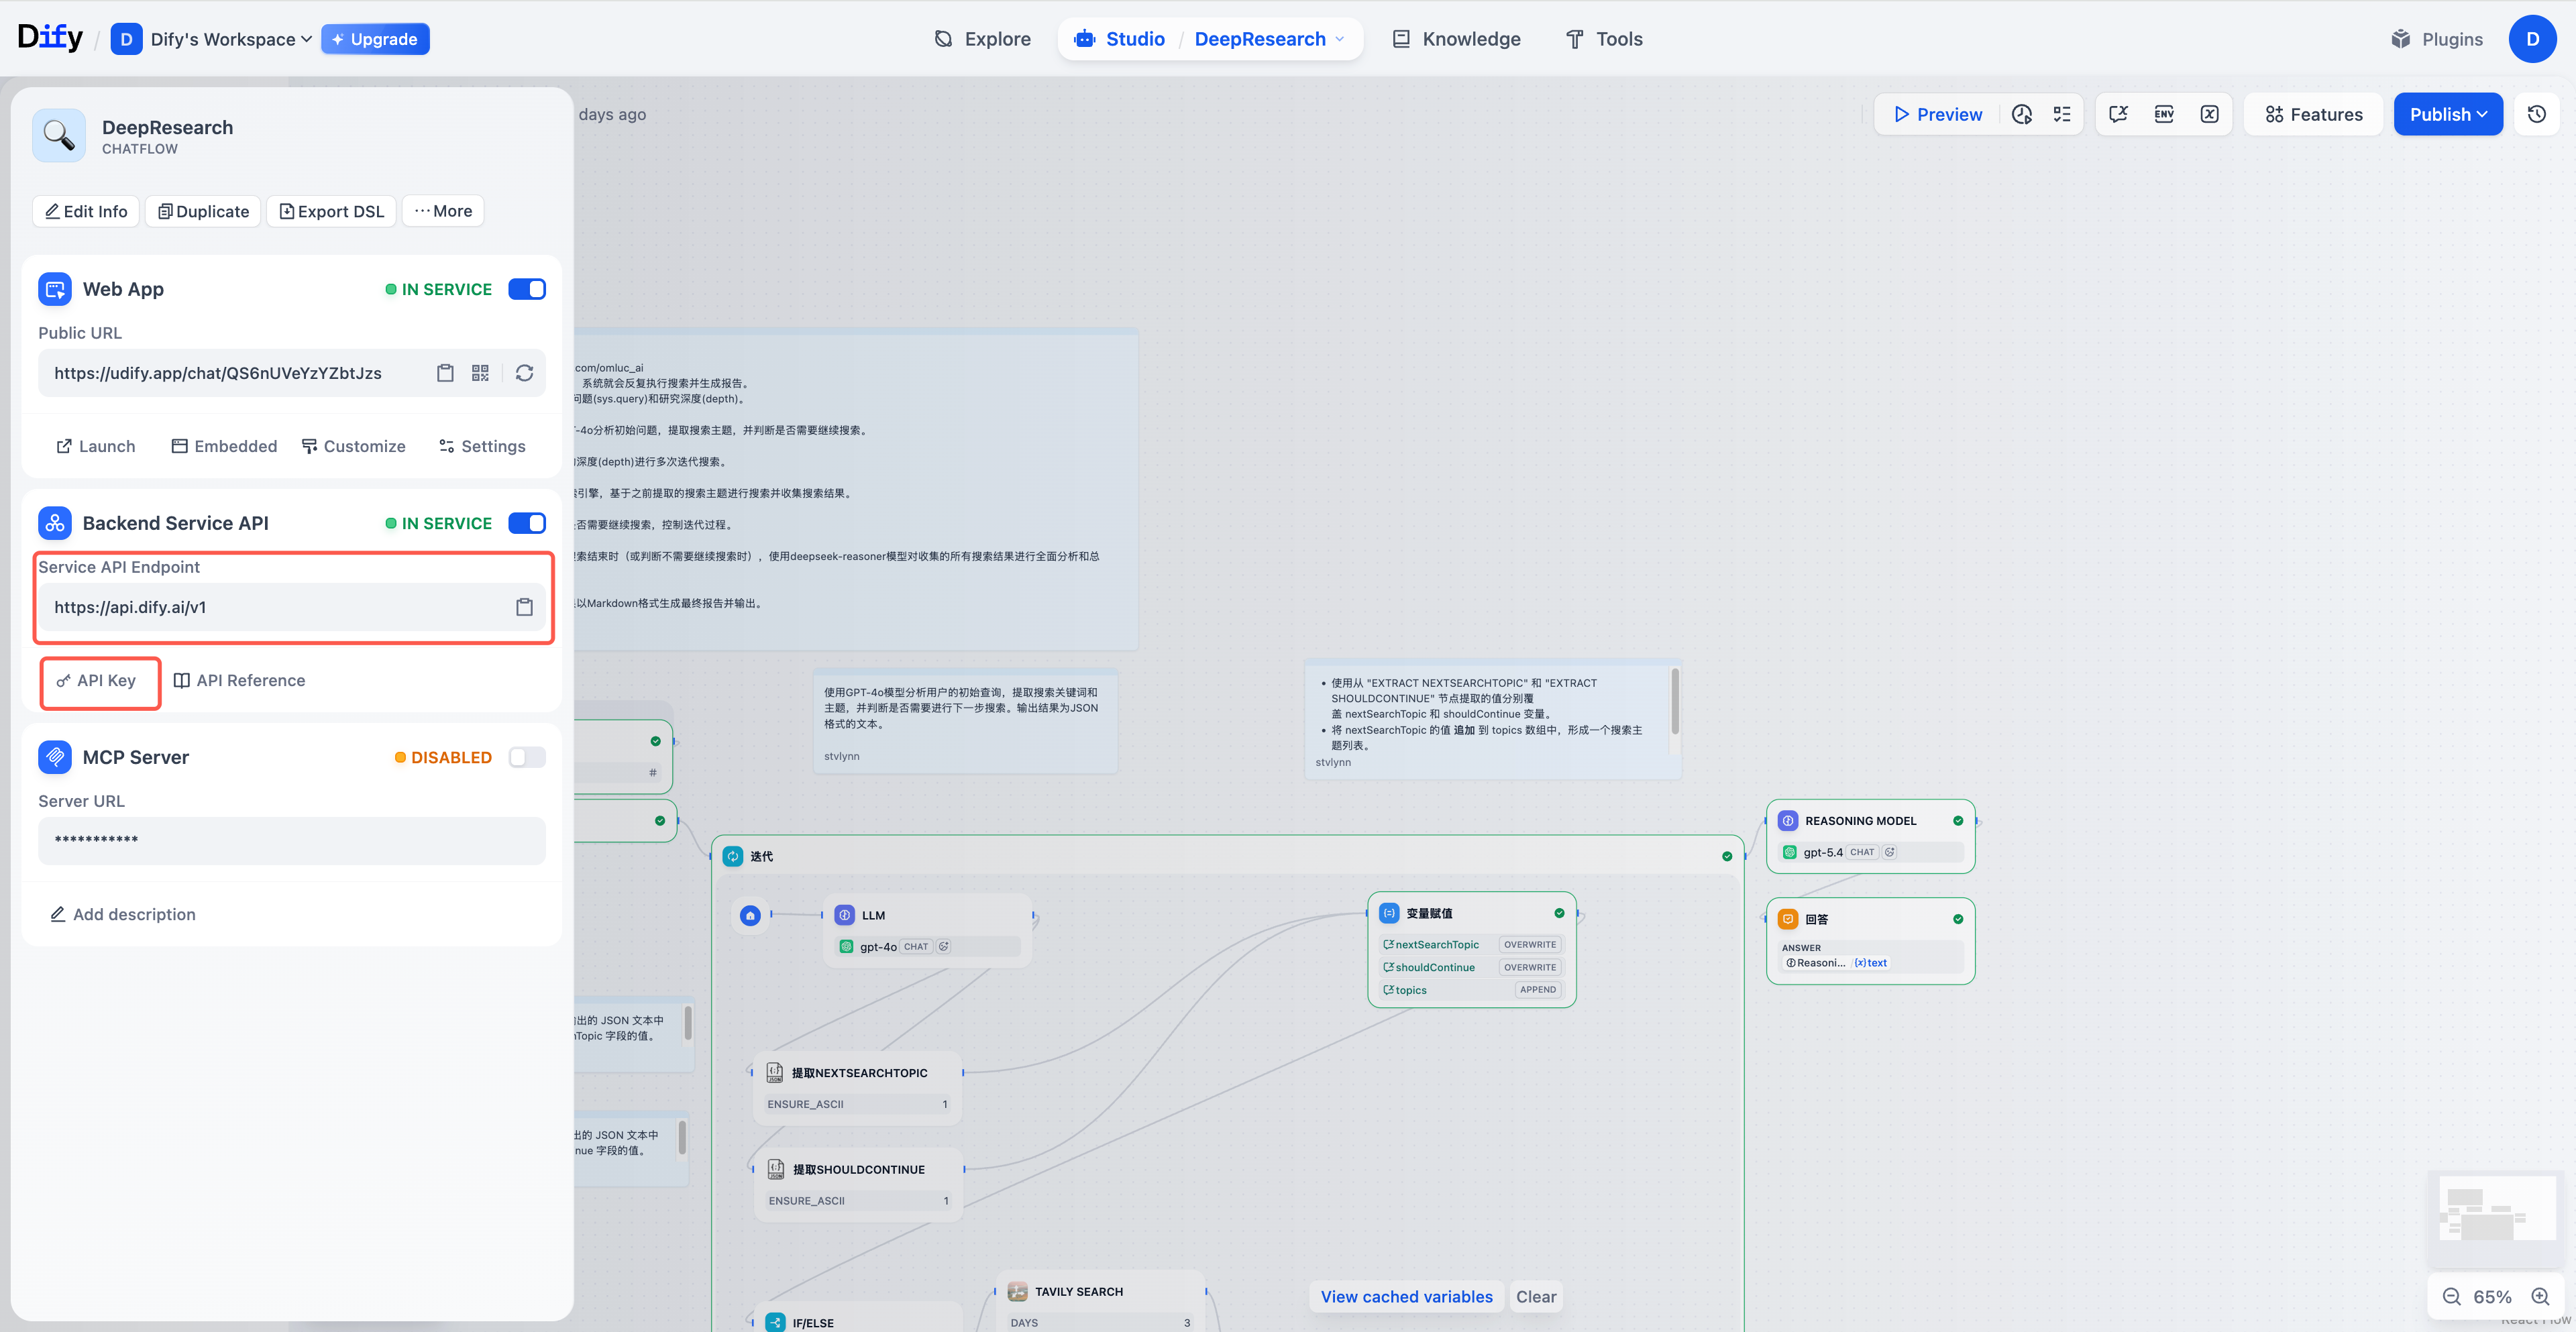2576x1332 pixels.
Task: Go to the Explore tab
Action: 982,39
